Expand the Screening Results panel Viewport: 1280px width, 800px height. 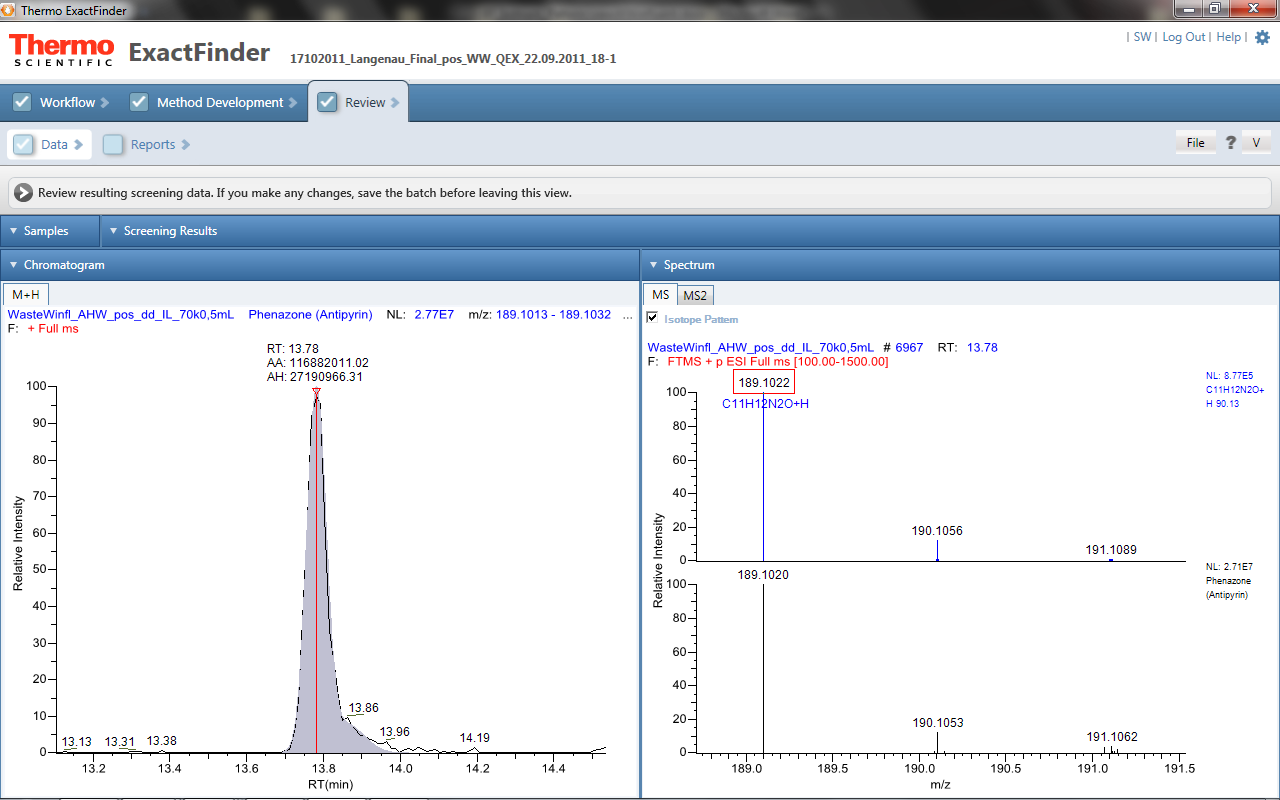click(113, 231)
